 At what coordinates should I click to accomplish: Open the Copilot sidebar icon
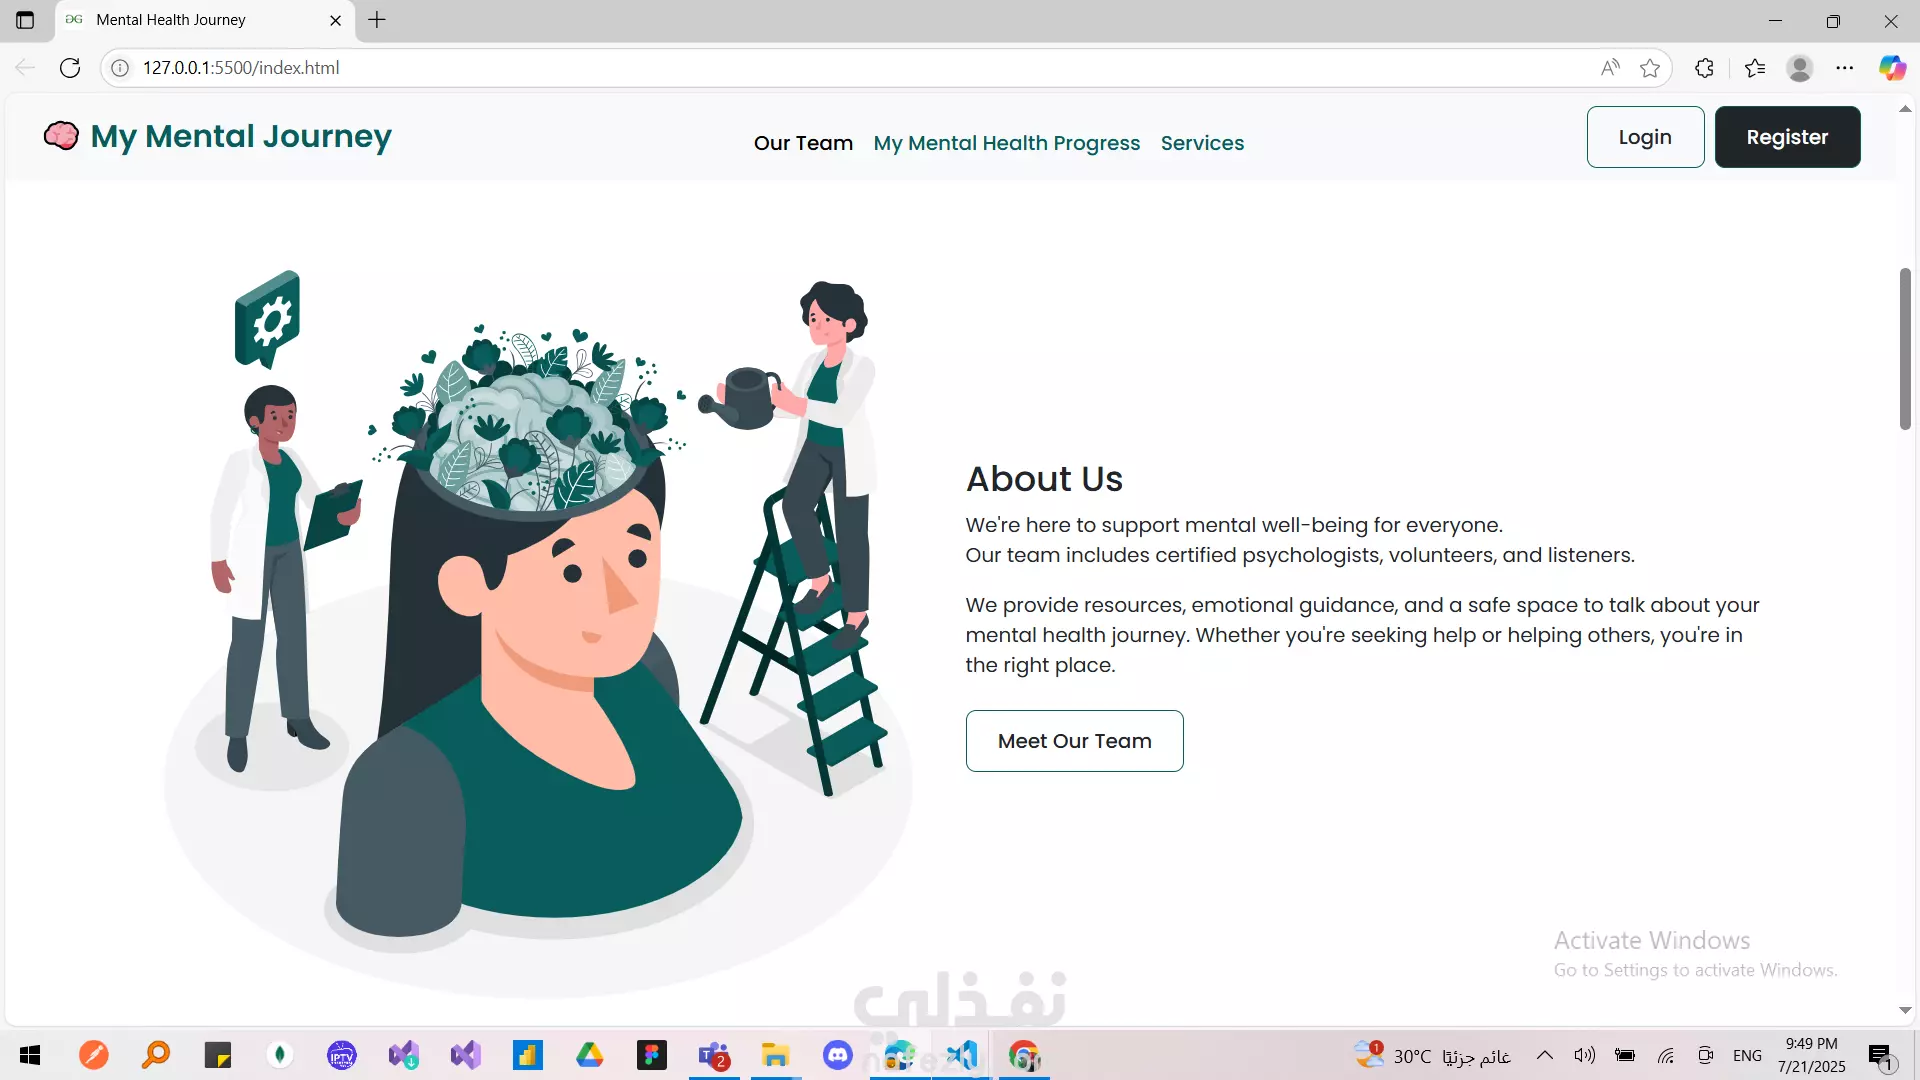tap(1892, 68)
